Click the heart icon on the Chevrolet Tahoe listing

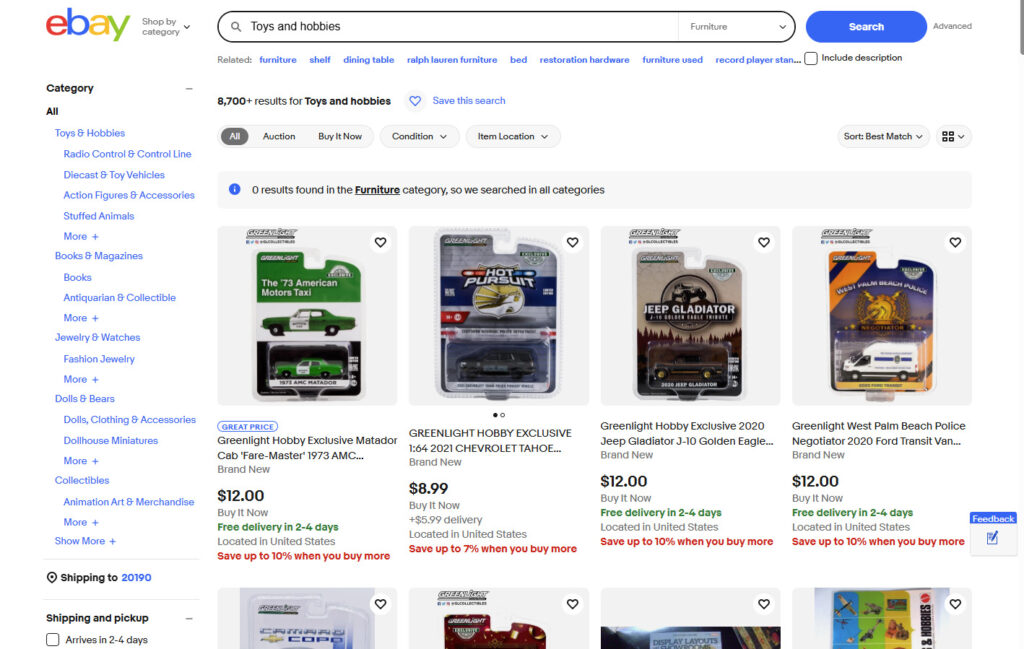pyautogui.click(x=572, y=242)
